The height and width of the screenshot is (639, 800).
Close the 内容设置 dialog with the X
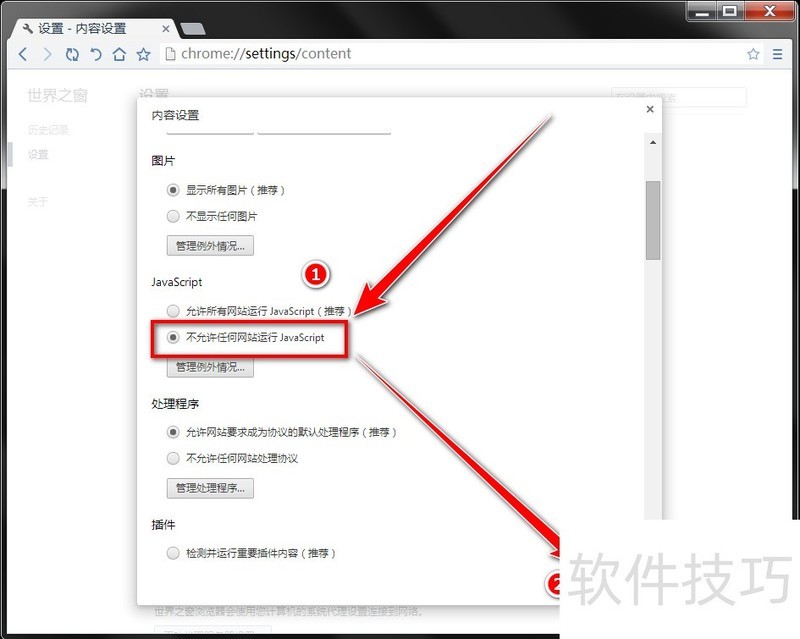click(650, 109)
